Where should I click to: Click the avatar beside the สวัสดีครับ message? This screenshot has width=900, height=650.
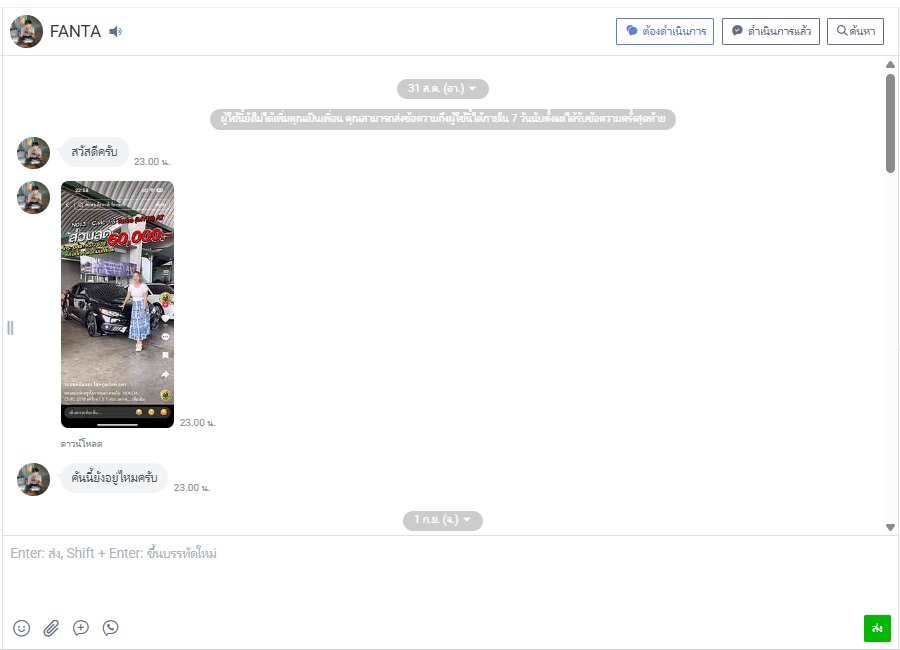pyautogui.click(x=33, y=153)
